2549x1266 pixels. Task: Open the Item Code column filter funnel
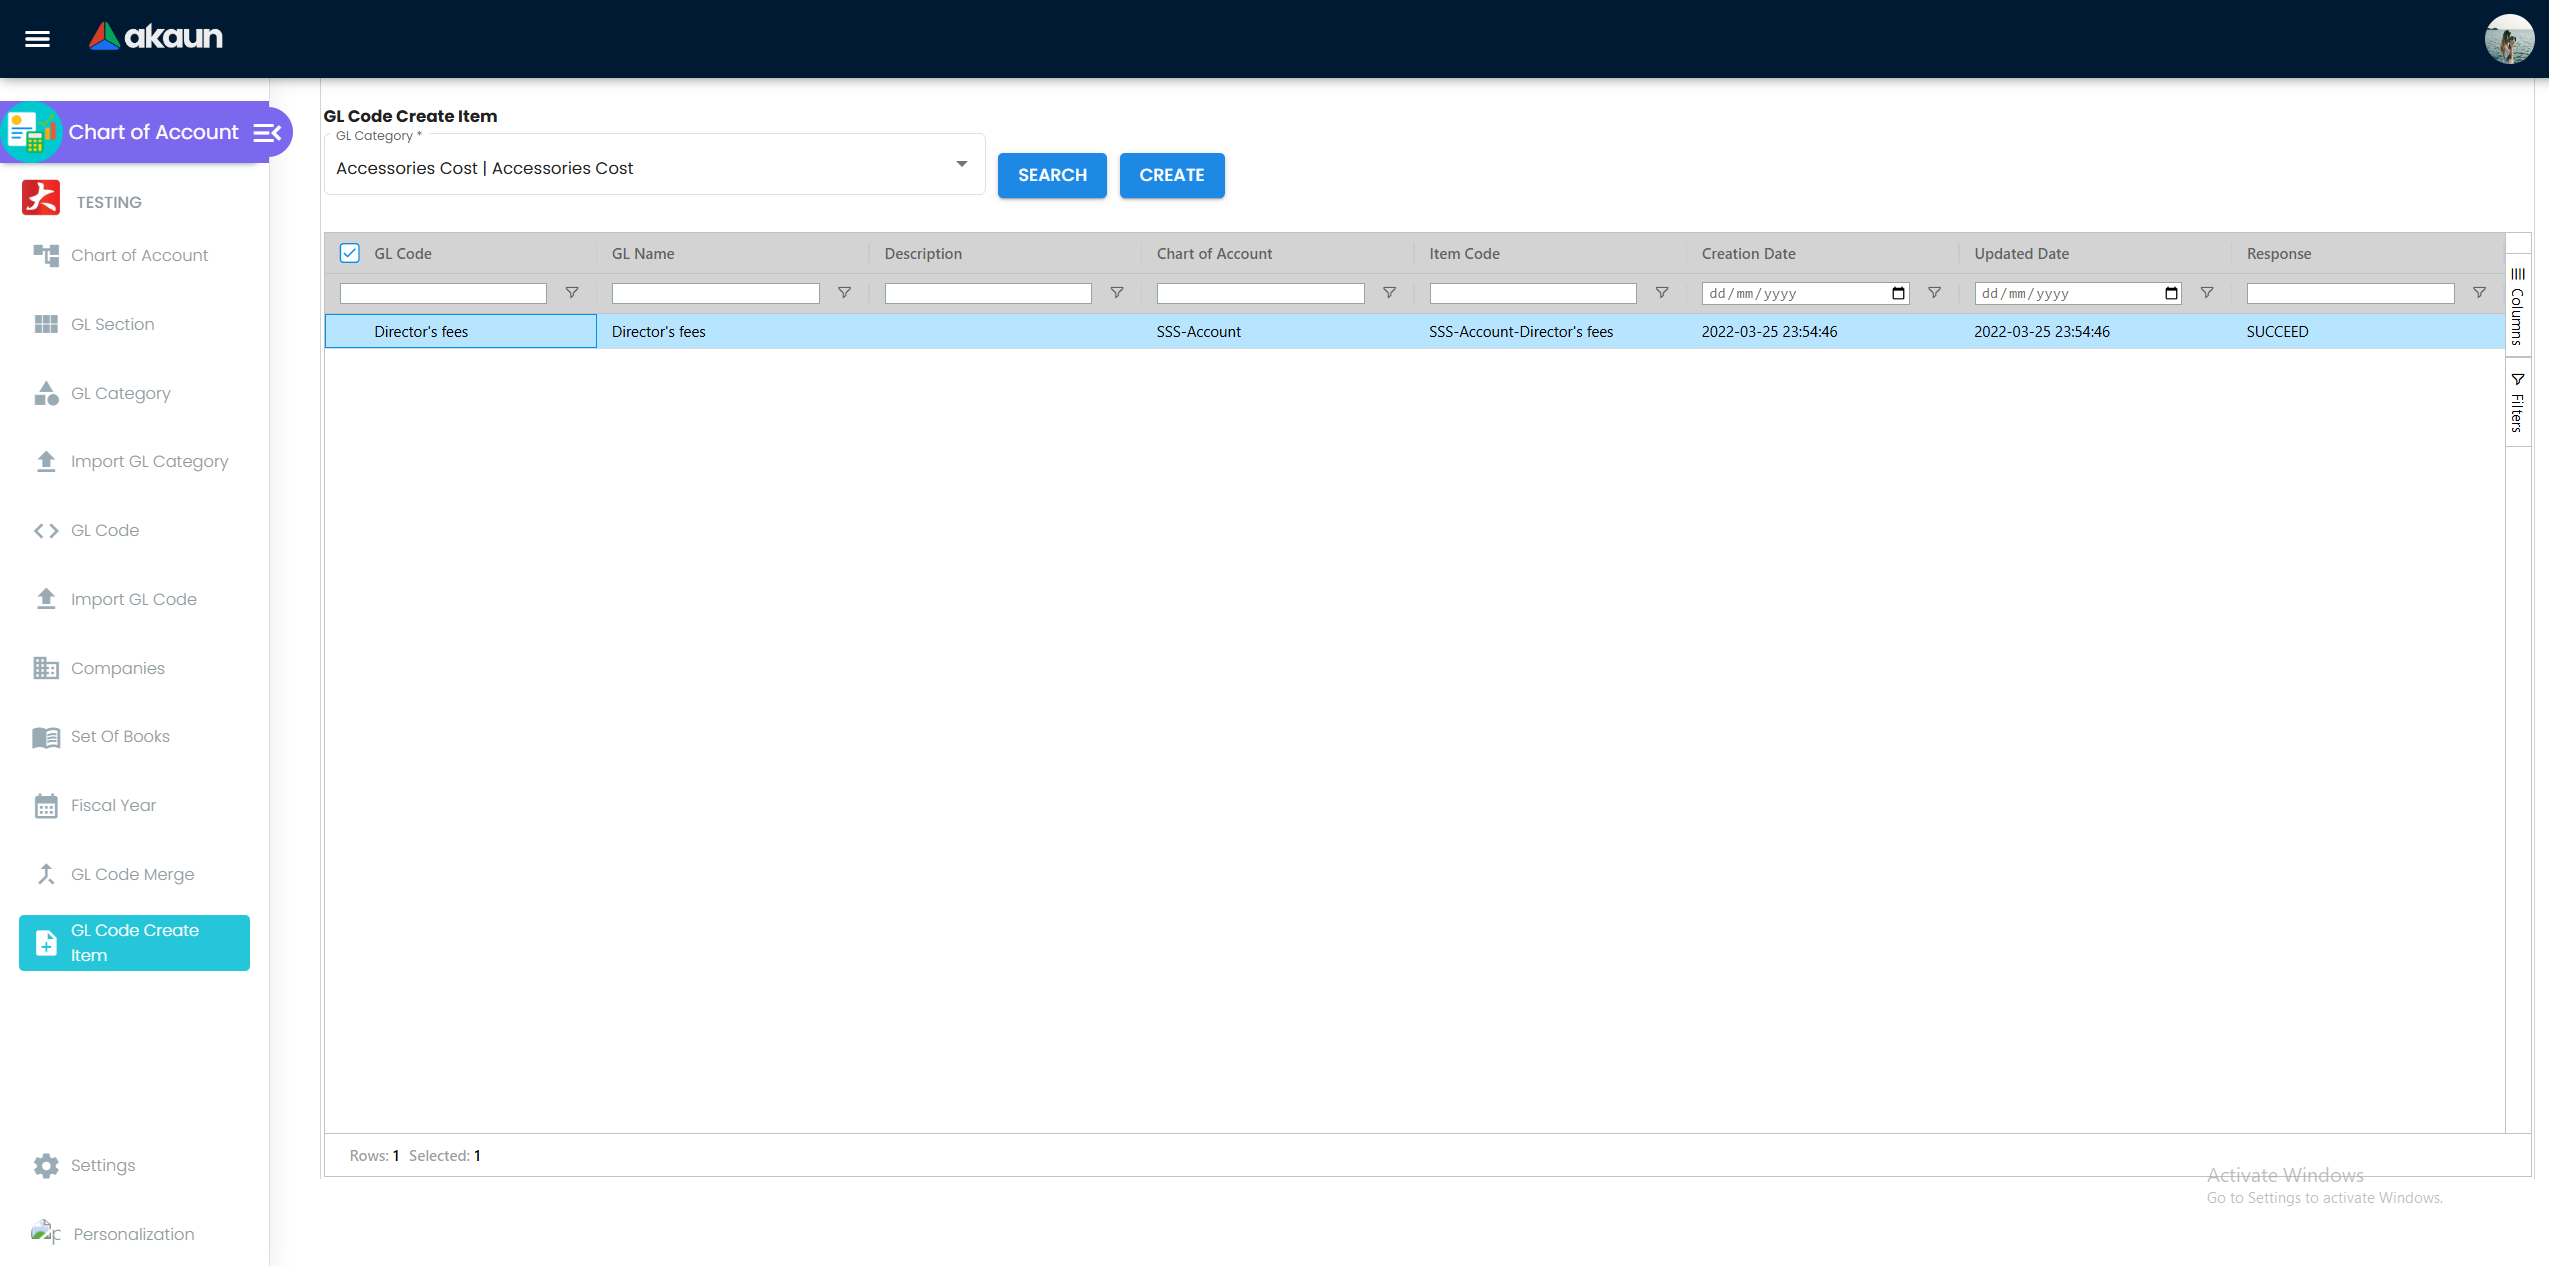point(1662,293)
